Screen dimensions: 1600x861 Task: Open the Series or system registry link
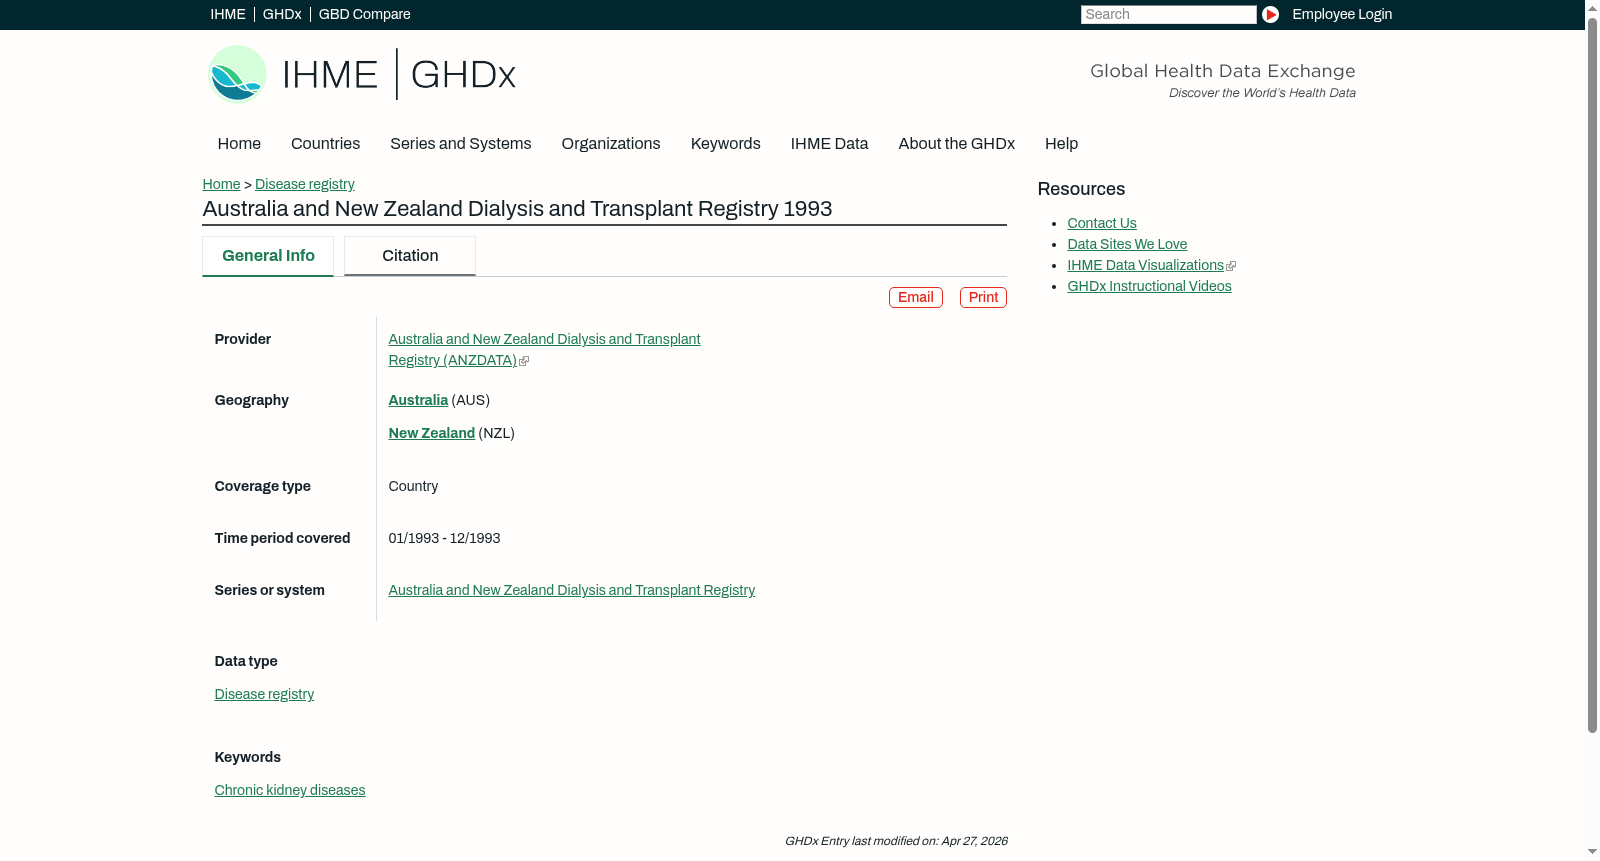(x=571, y=591)
